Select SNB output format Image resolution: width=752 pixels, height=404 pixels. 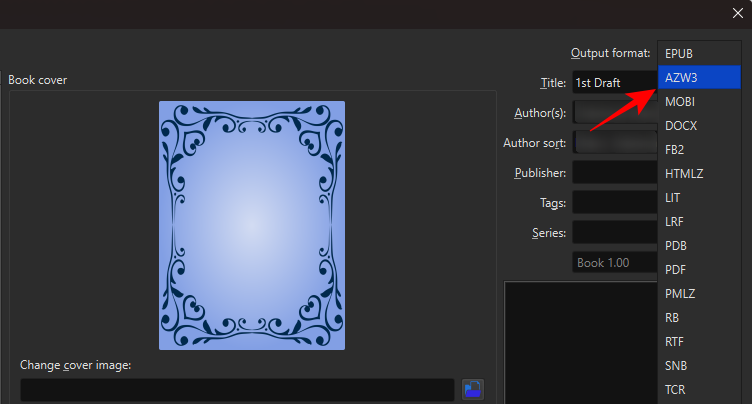tap(699, 366)
